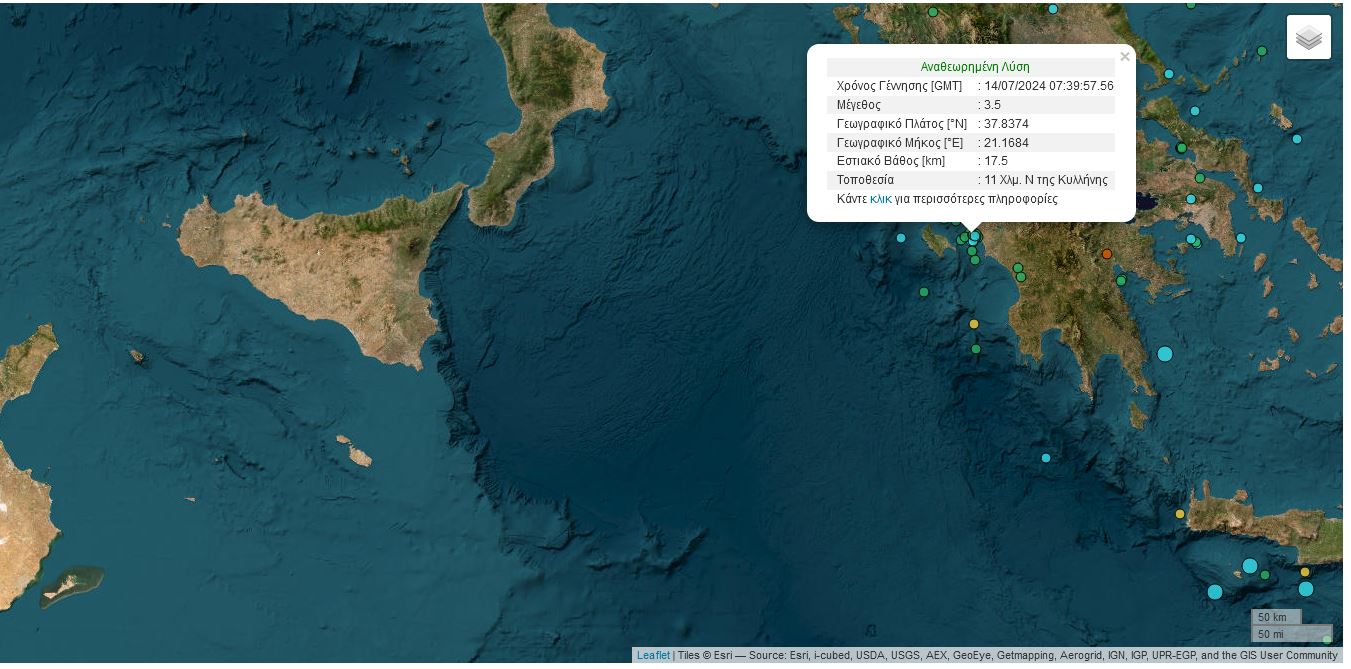The image size is (1351, 669).
Task: Select the green marker in the bottom-right corner
Action: (x=1327, y=639)
